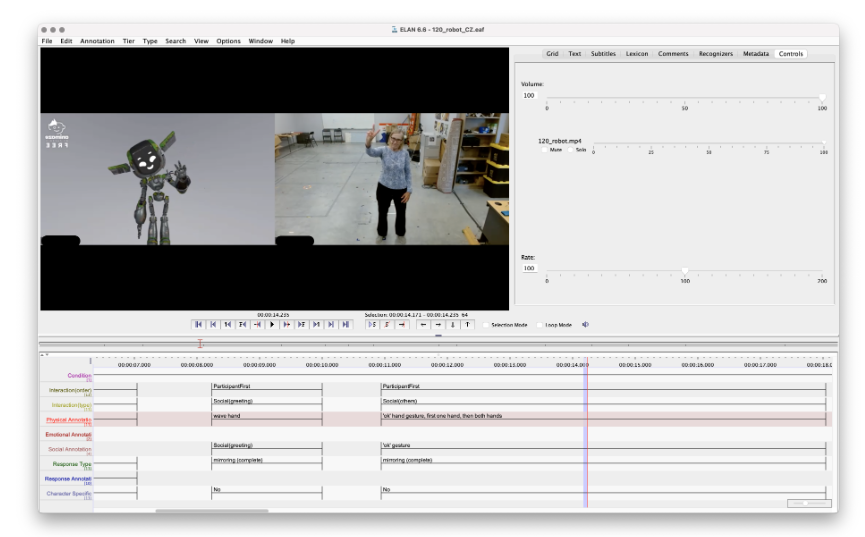This screenshot has height=537, width=865.
Task: Select the Solo option for 120_robot.mp4
Action: click(x=570, y=150)
